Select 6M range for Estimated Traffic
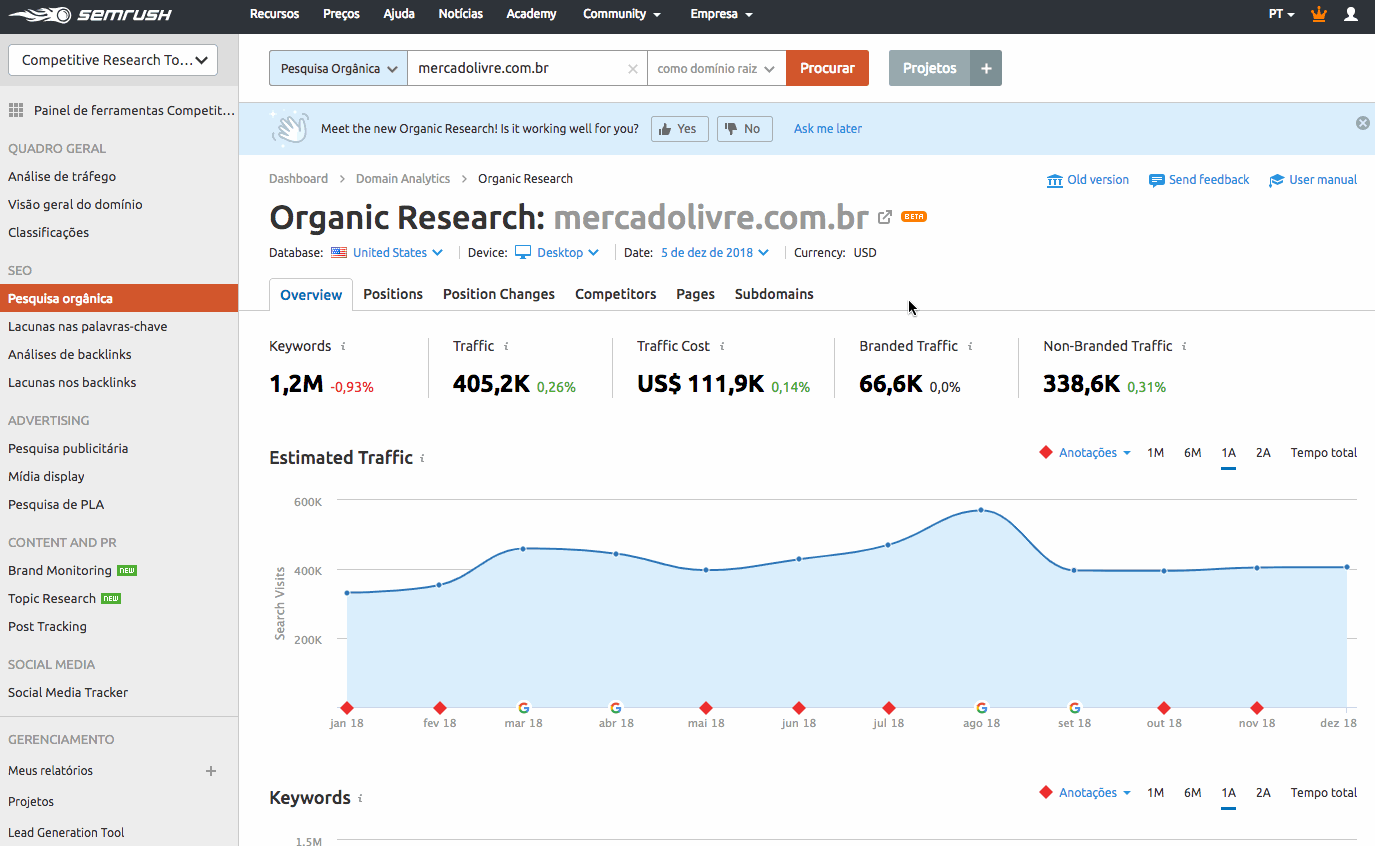The height and width of the screenshot is (846, 1375). tap(1192, 453)
